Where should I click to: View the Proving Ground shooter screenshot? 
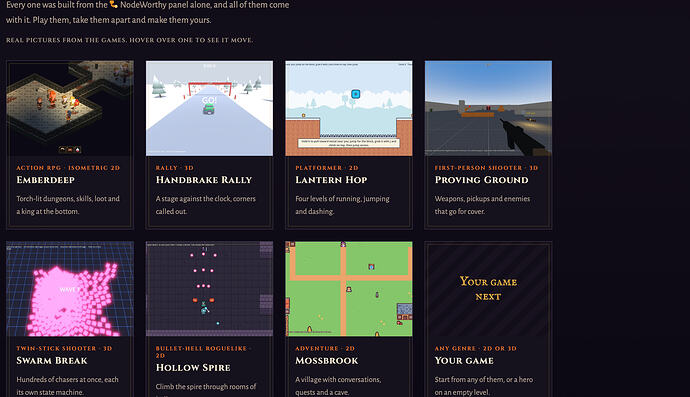[x=488, y=108]
